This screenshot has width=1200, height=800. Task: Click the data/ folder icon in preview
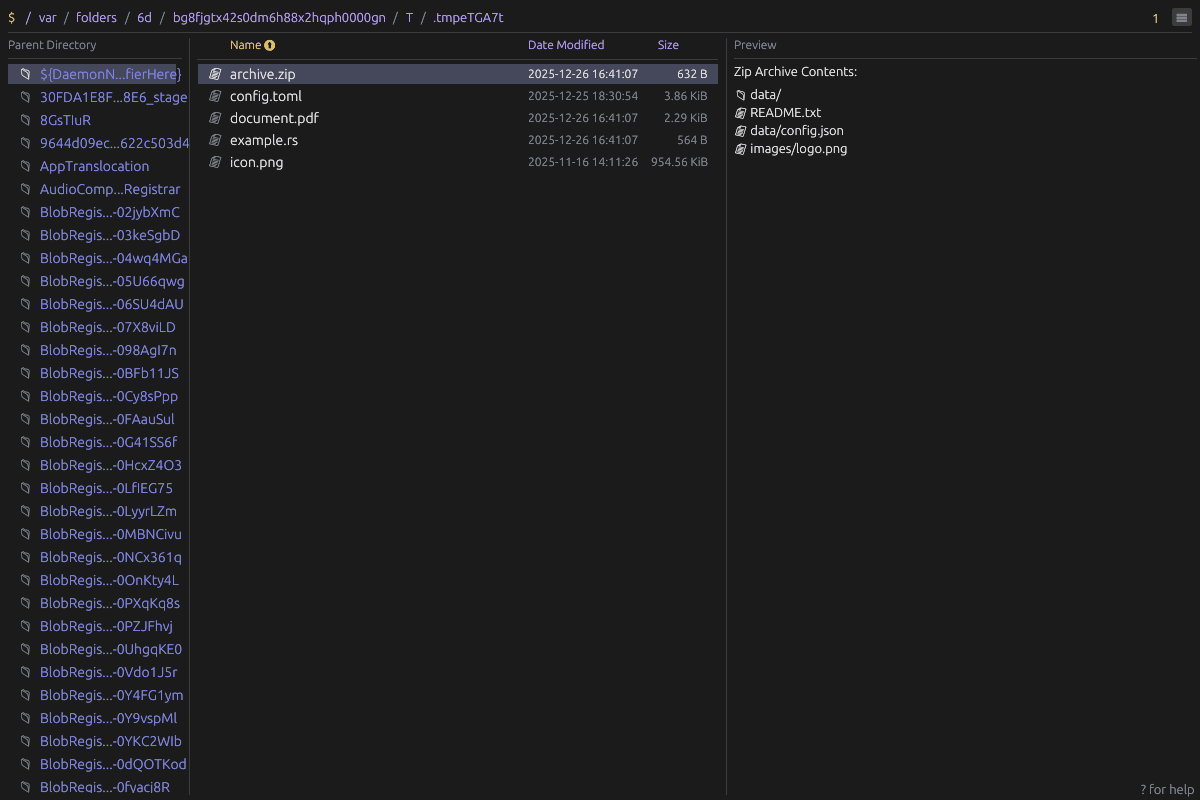[x=741, y=95]
